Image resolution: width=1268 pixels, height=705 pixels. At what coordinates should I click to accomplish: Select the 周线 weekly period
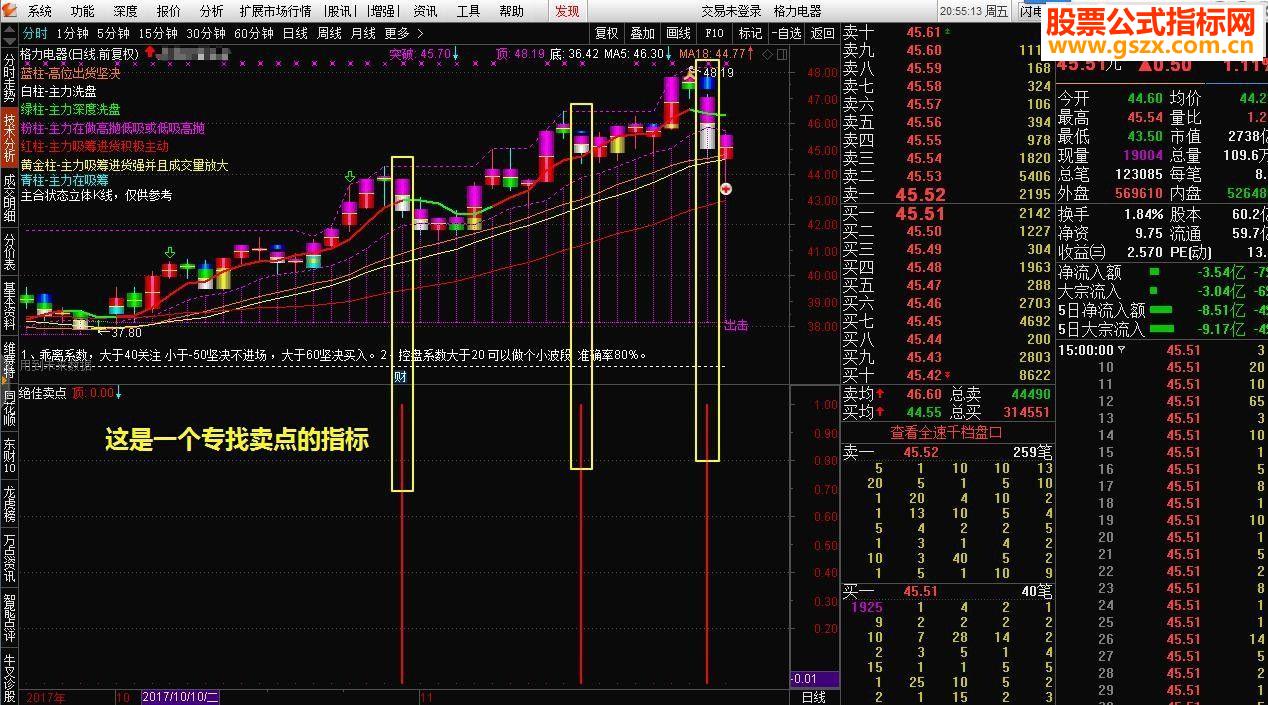(330, 33)
